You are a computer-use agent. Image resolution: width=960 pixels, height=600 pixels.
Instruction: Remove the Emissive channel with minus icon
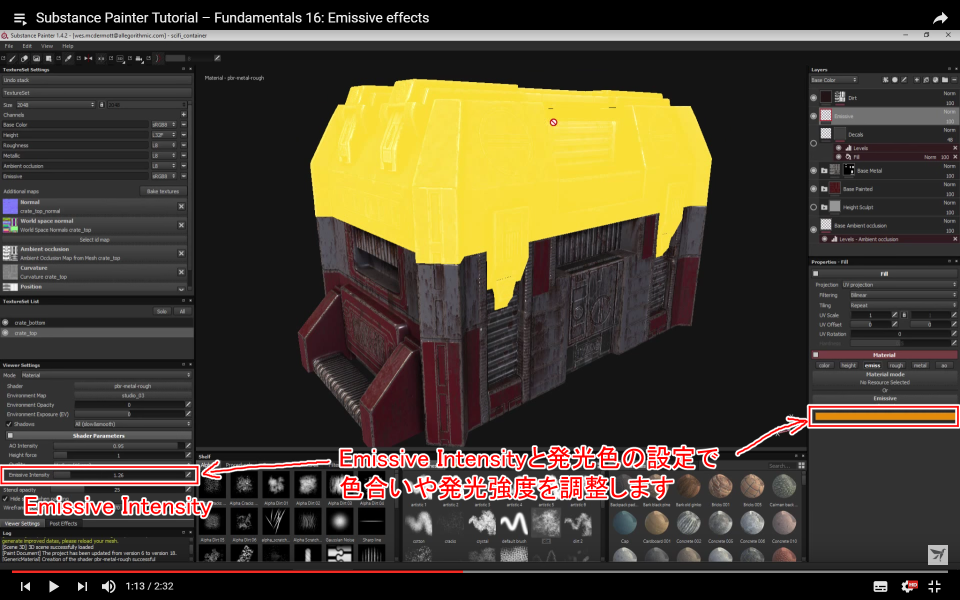pos(183,176)
